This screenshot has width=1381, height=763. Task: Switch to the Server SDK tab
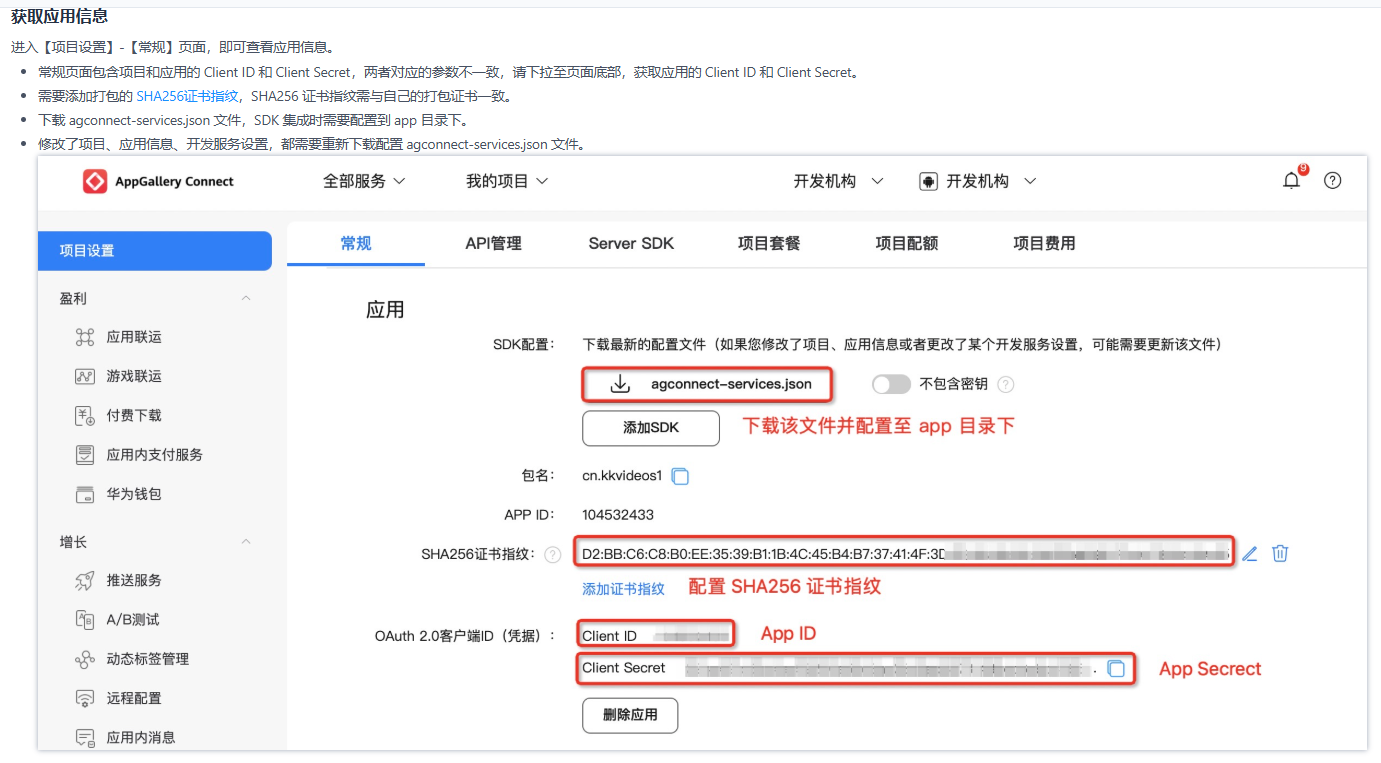click(x=631, y=243)
